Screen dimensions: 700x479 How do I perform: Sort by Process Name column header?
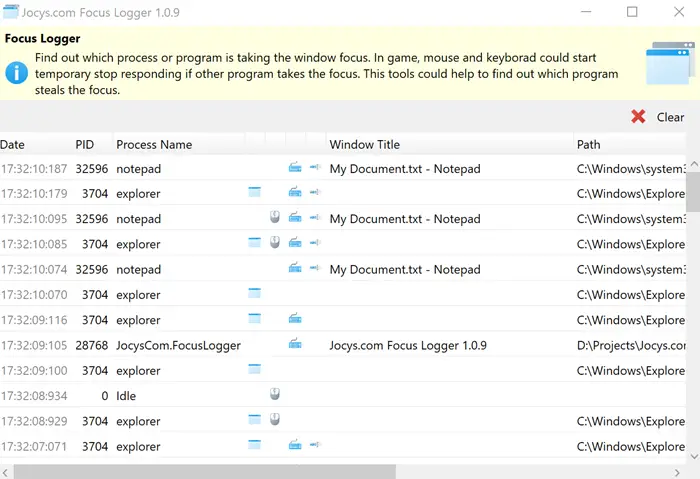click(179, 145)
